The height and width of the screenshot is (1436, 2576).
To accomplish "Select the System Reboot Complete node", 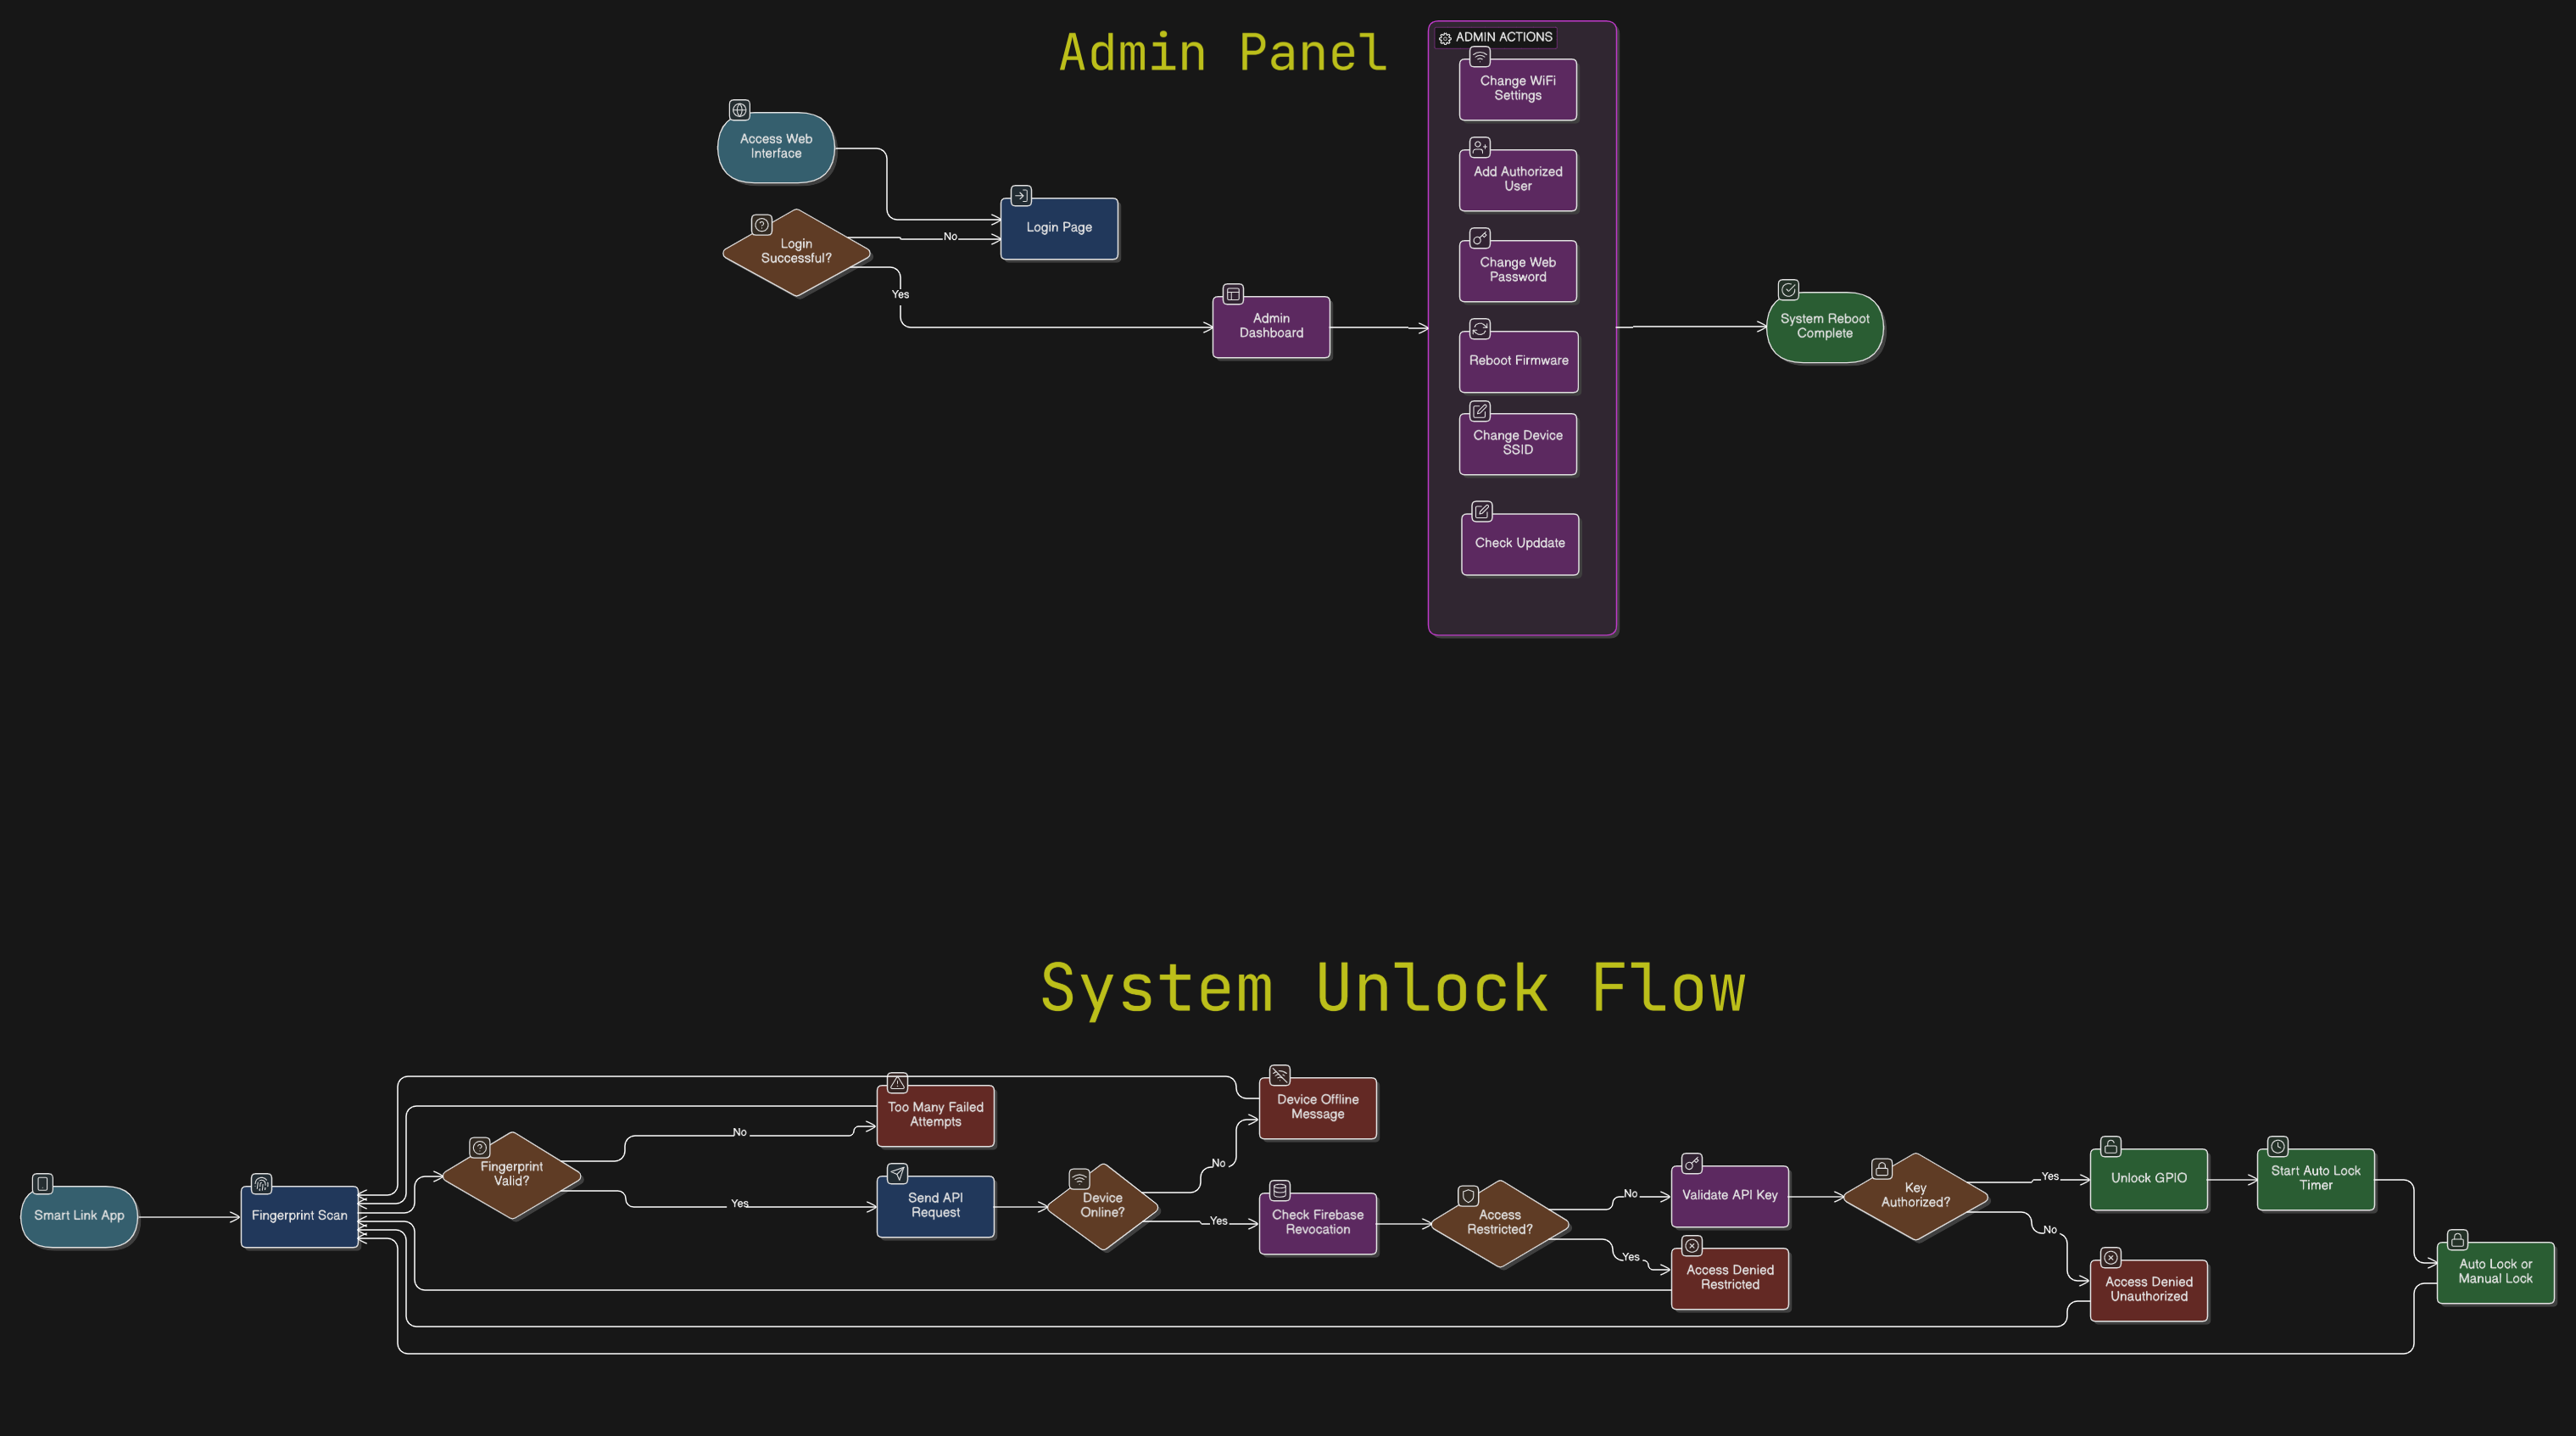I will (1825, 327).
